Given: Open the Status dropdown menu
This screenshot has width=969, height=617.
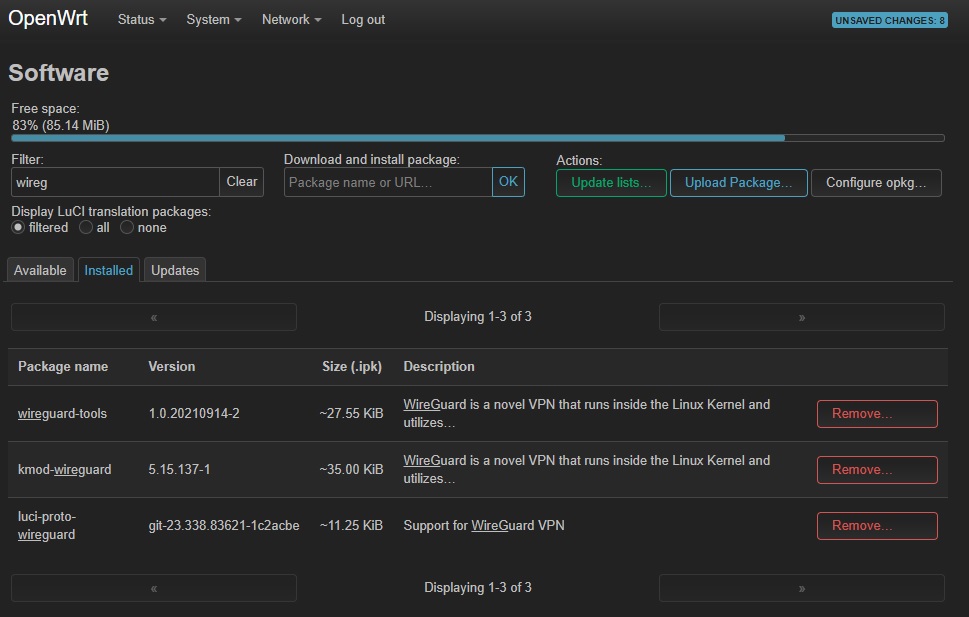Looking at the screenshot, I should pos(142,20).
